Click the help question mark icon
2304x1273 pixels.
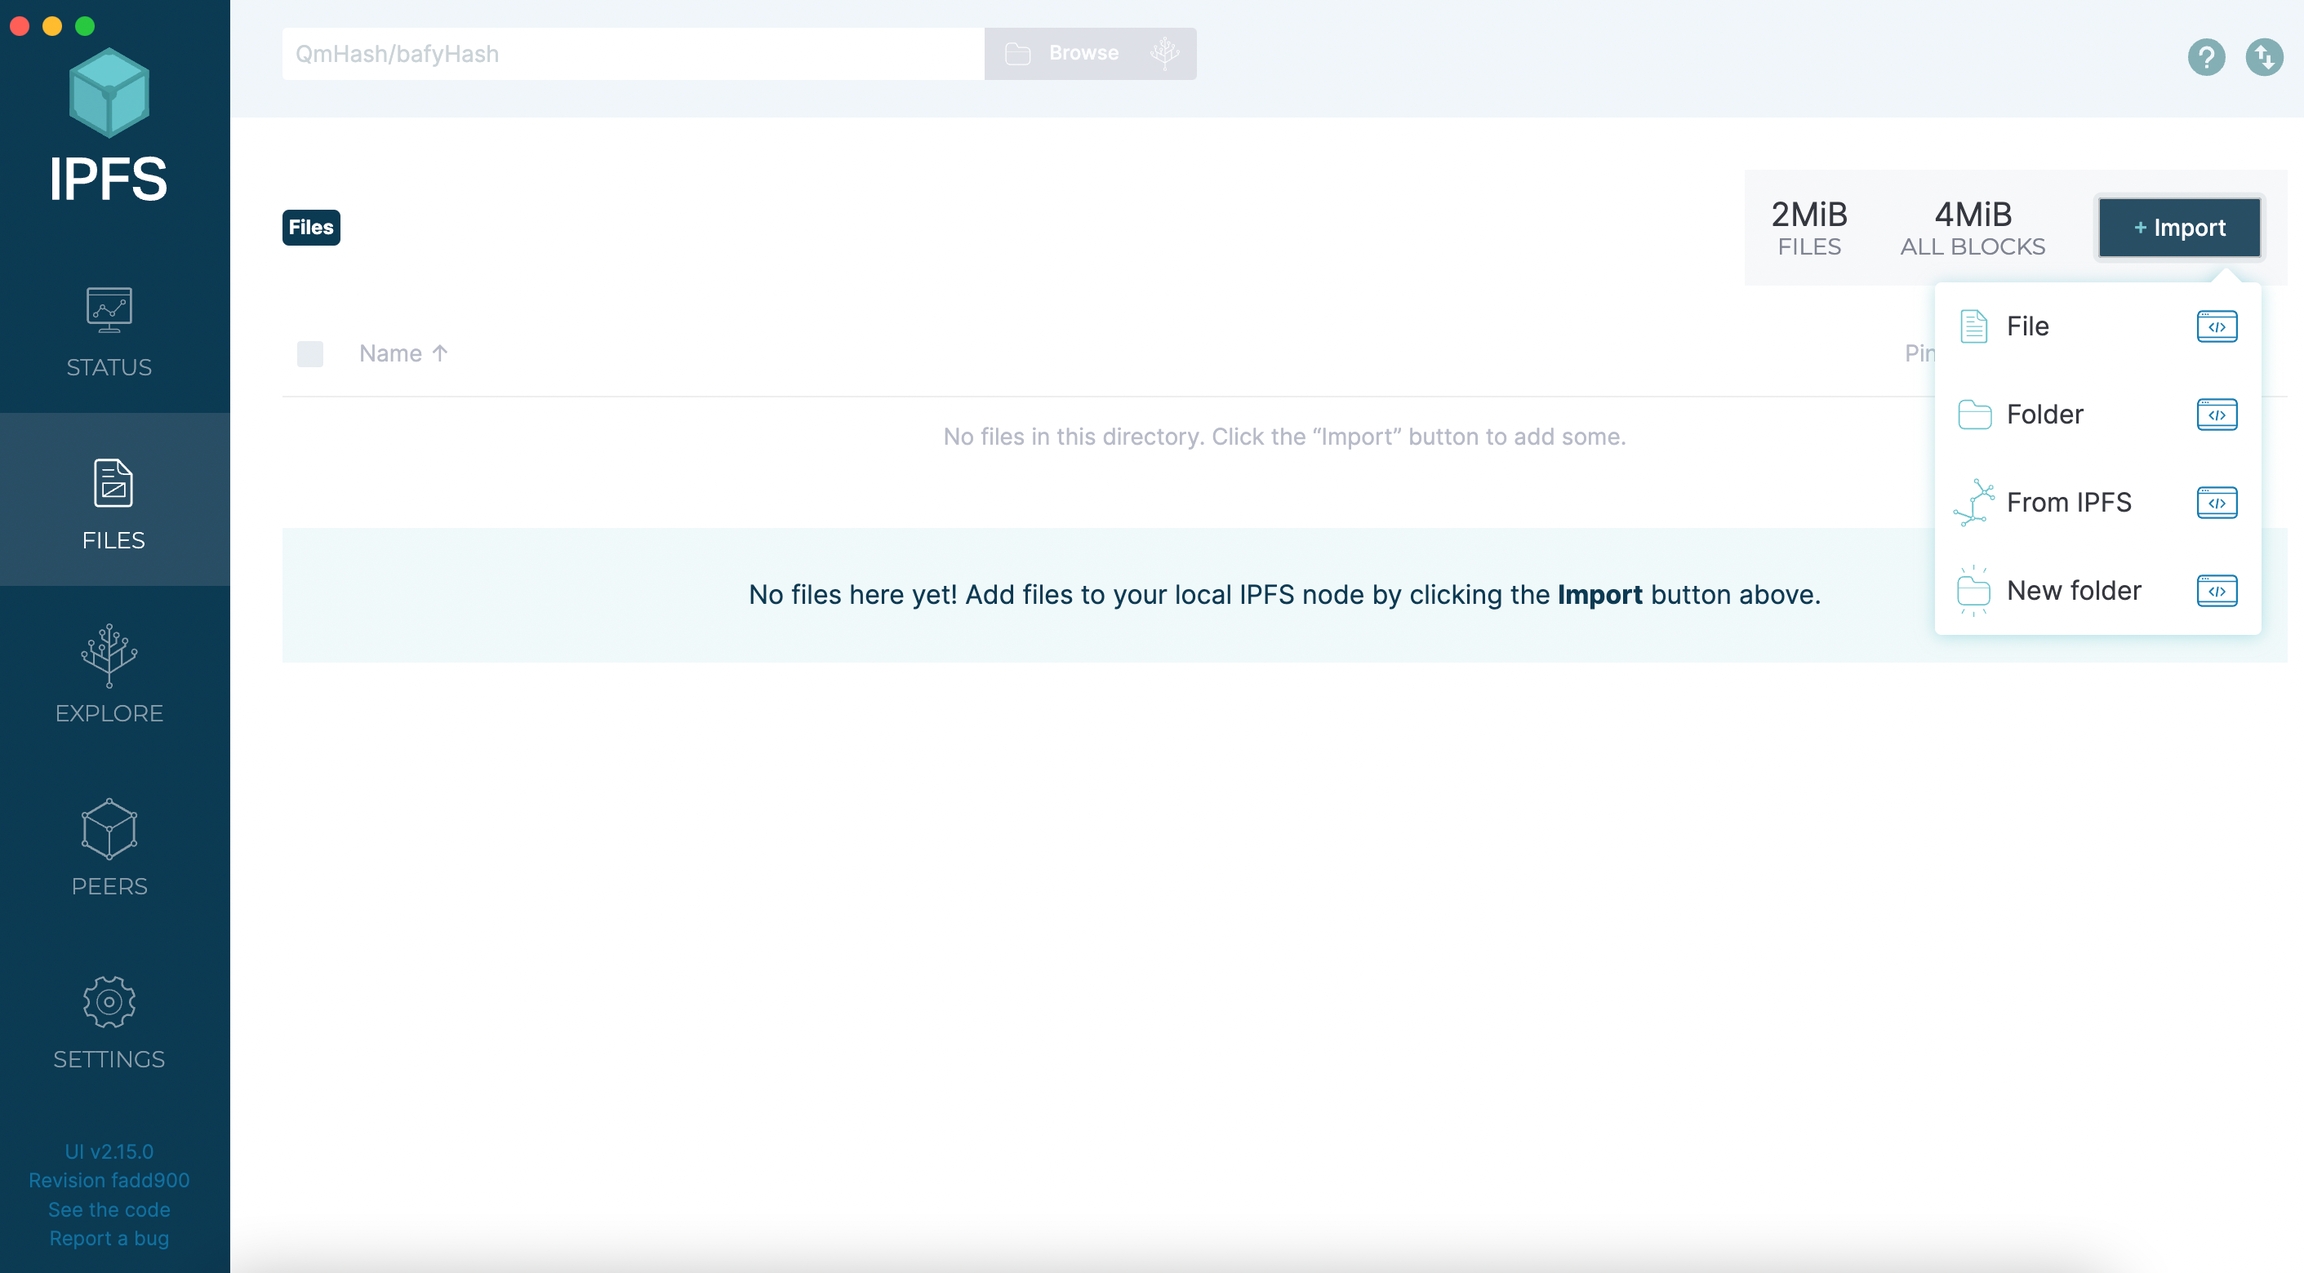click(2206, 57)
